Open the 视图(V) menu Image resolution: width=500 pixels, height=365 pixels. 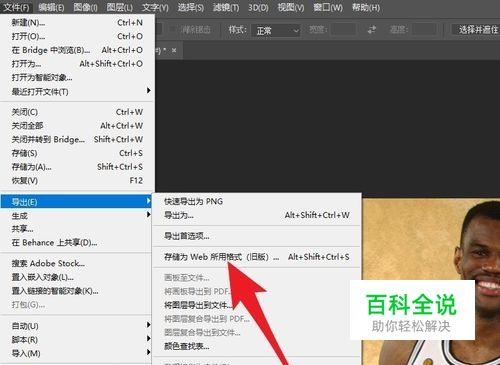(x=291, y=7)
